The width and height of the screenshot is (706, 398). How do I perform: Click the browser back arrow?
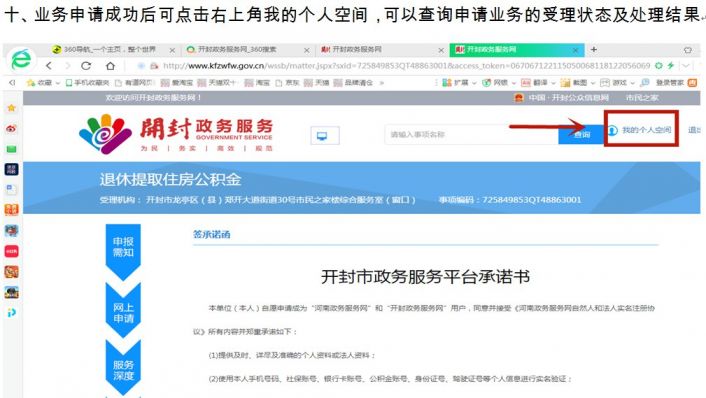(x=49, y=66)
